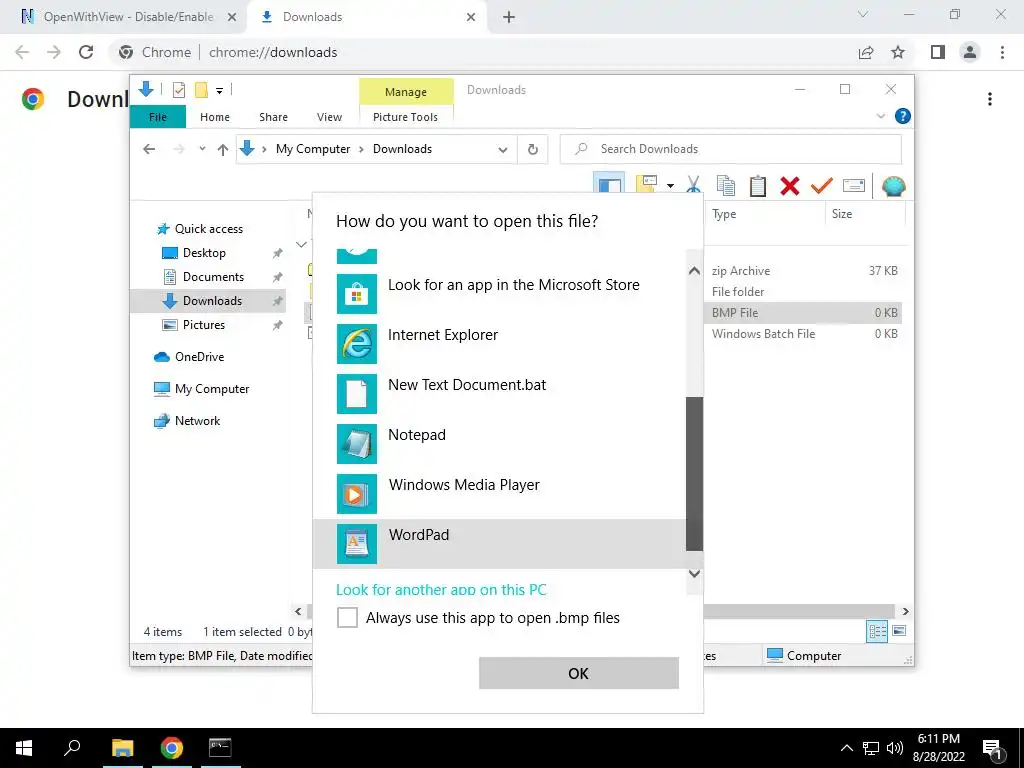Switch to OpenWithView Chrome tab
Viewport: 1024px width, 768px height.
pyautogui.click(x=128, y=17)
